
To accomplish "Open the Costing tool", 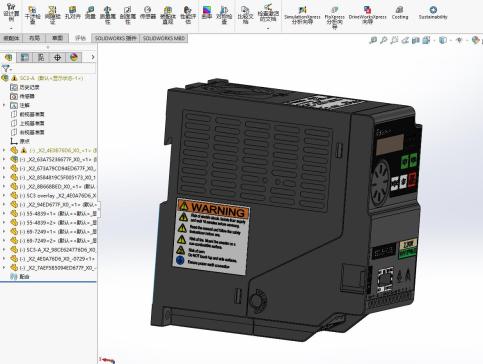I will [400, 13].
